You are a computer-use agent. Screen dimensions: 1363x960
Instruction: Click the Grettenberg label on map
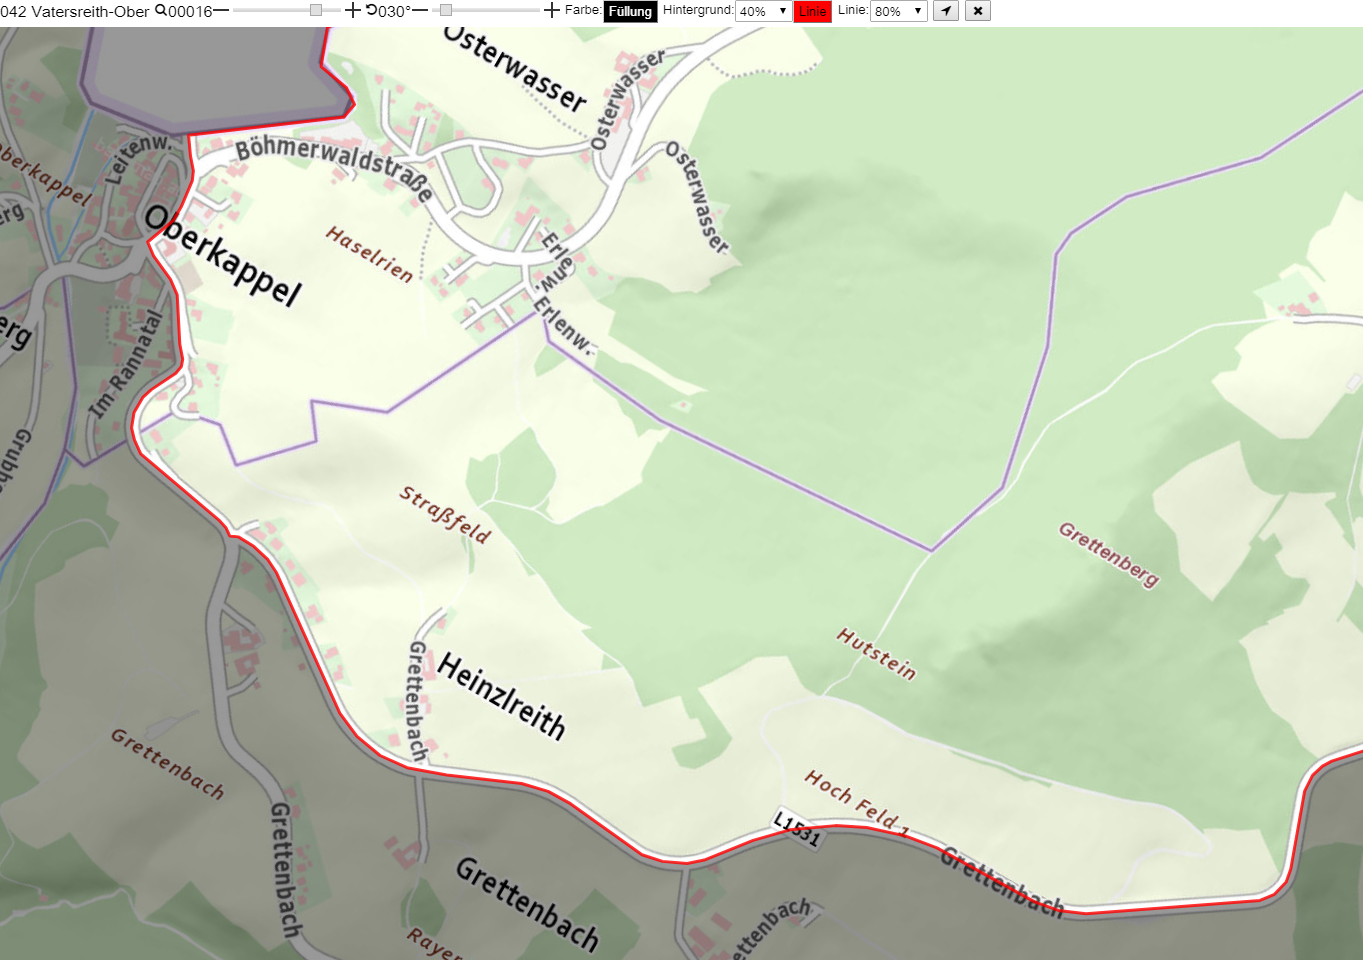coord(1109,554)
